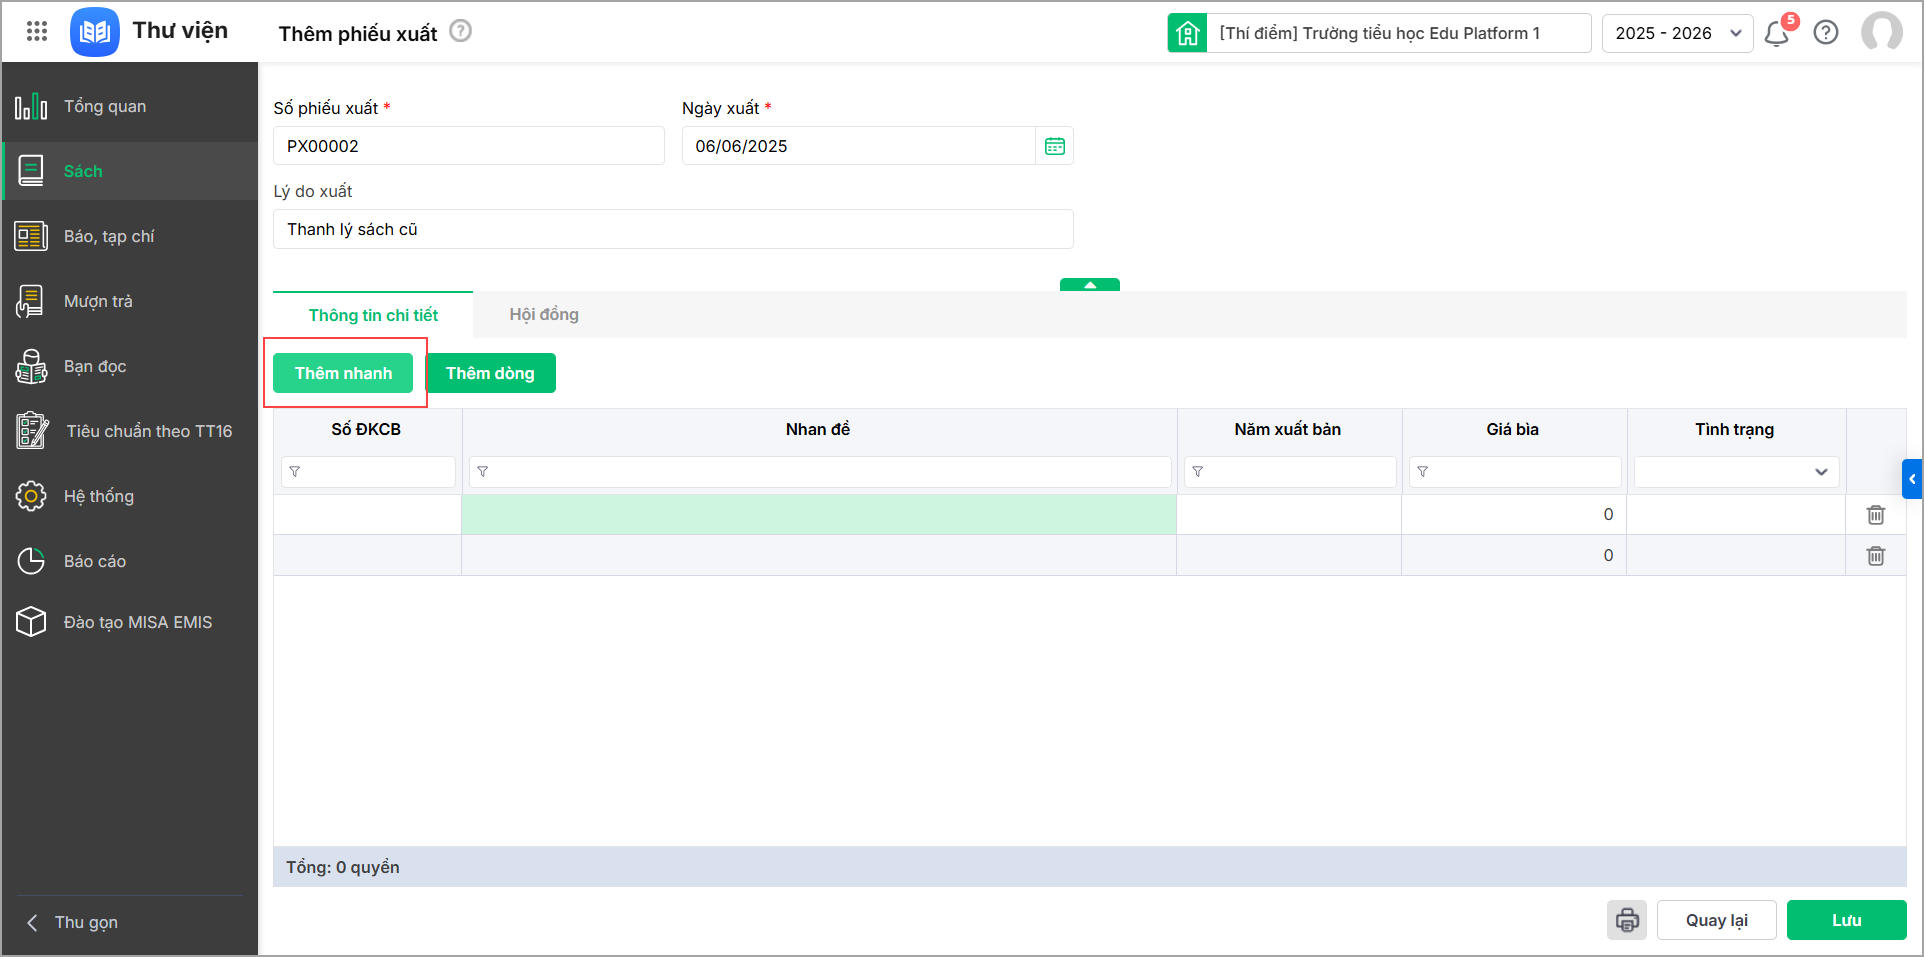Open Tổng quan in sidebar
This screenshot has height=957, width=1924.
[x=130, y=106]
